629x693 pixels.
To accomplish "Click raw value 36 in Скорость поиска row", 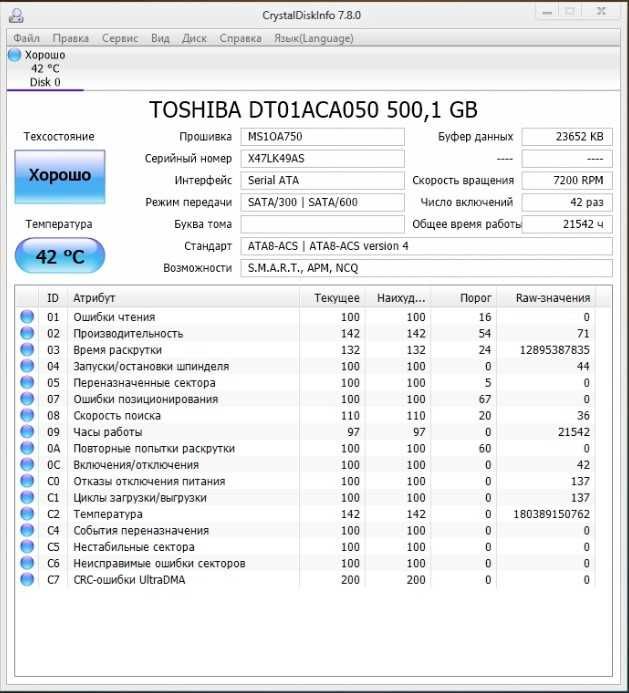I will pos(583,415).
